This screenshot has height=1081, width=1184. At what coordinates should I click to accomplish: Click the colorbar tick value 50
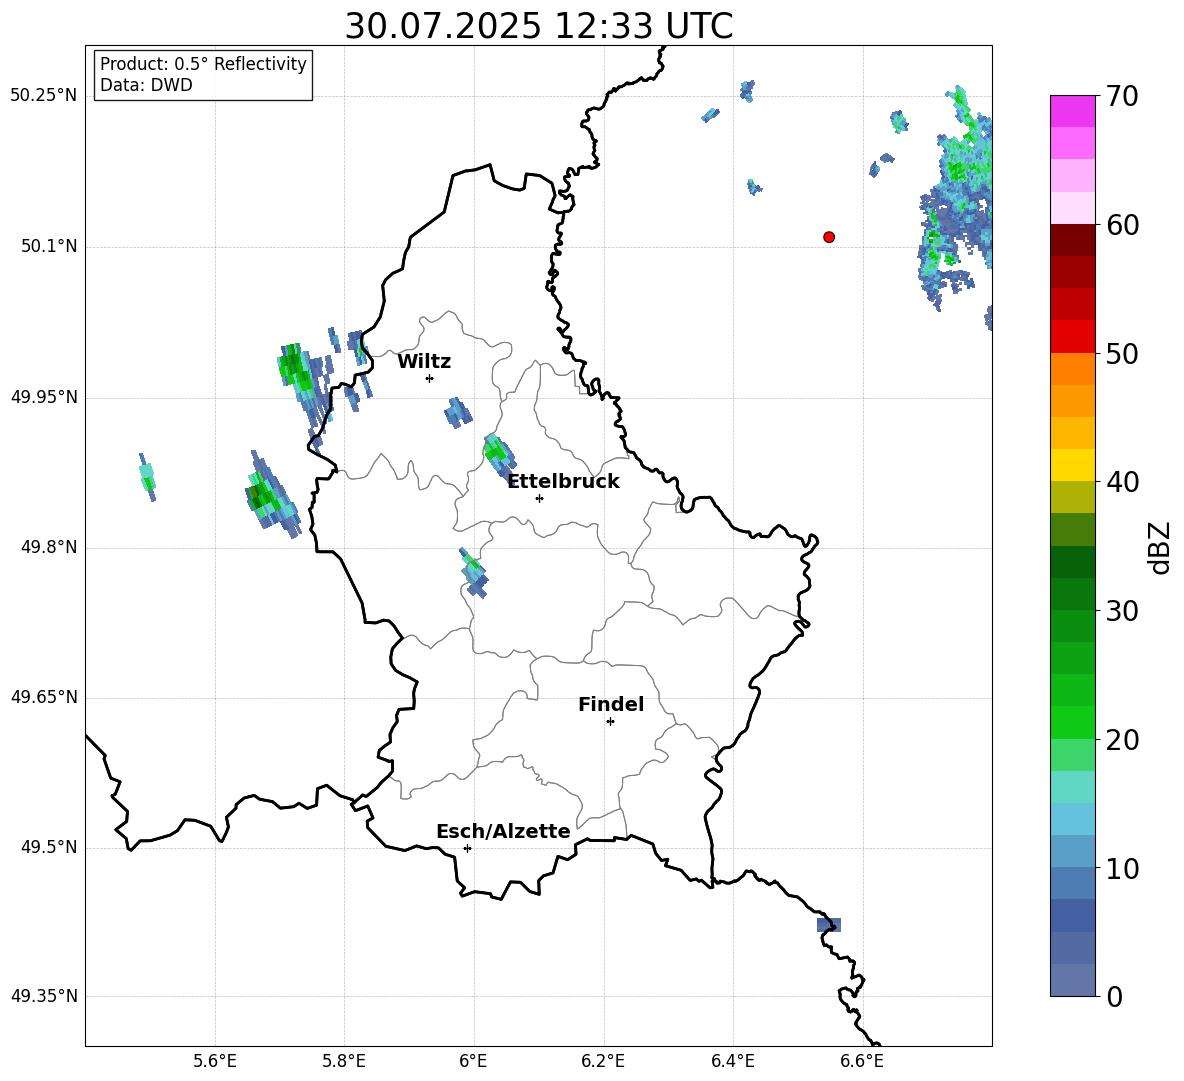pos(1121,353)
